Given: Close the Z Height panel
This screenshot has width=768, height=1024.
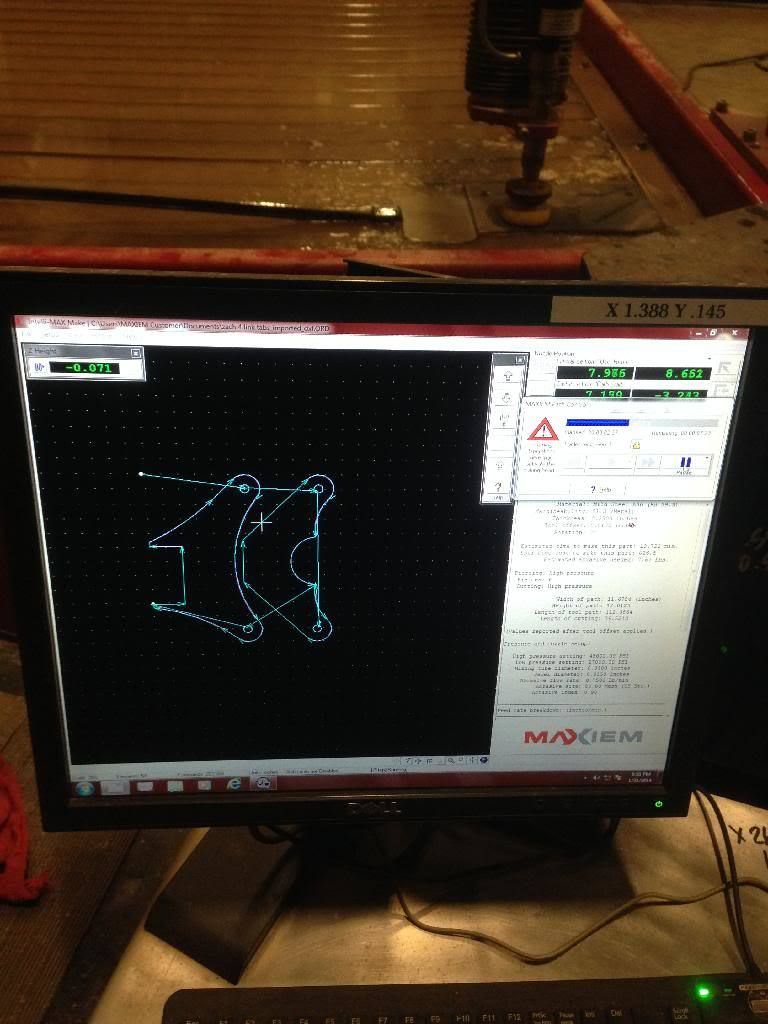Looking at the screenshot, I should (x=135, y=353).
